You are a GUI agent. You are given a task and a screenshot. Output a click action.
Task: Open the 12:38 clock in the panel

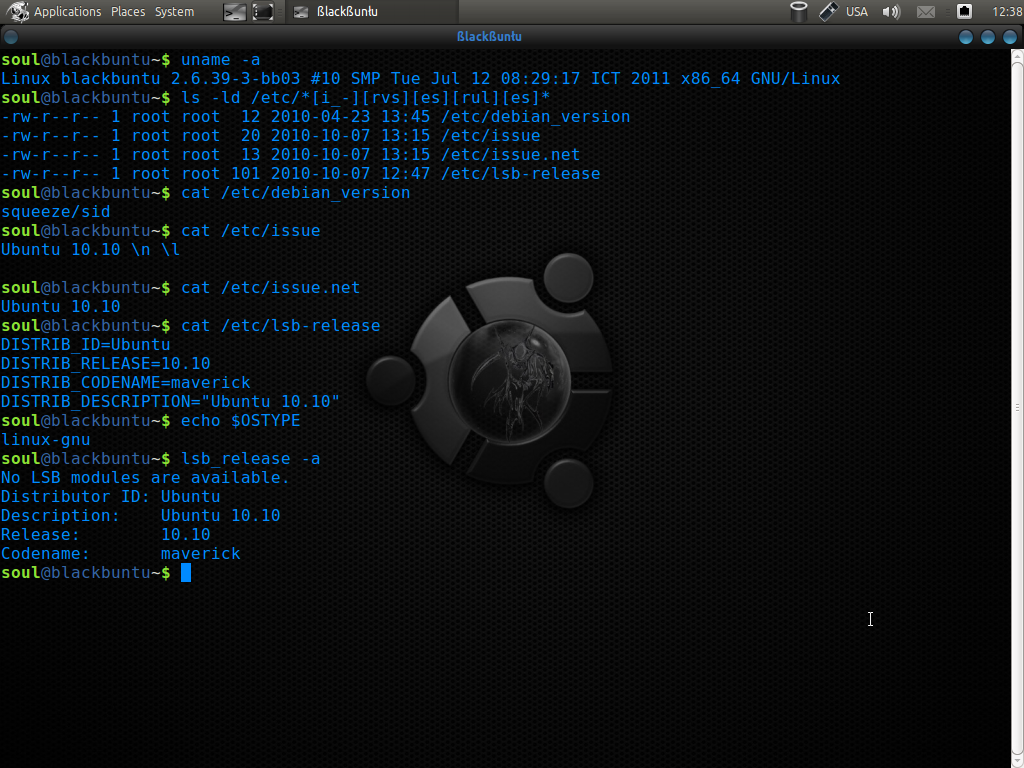point(1007,12)
